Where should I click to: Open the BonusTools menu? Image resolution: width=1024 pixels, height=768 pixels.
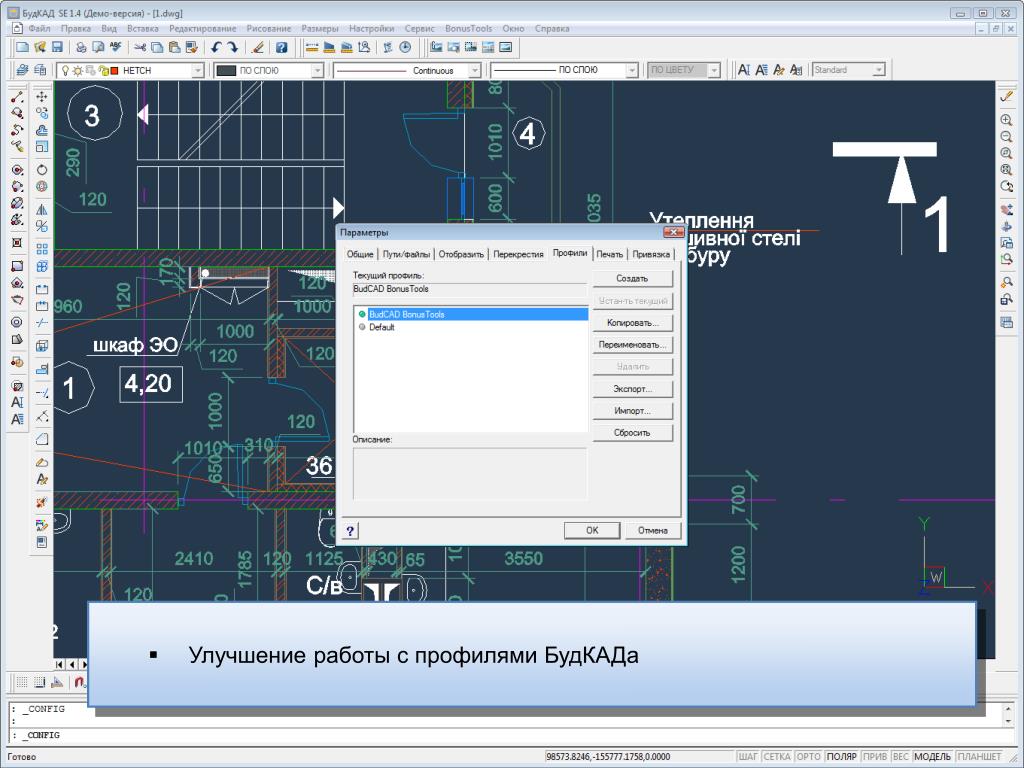click(468, 29)
